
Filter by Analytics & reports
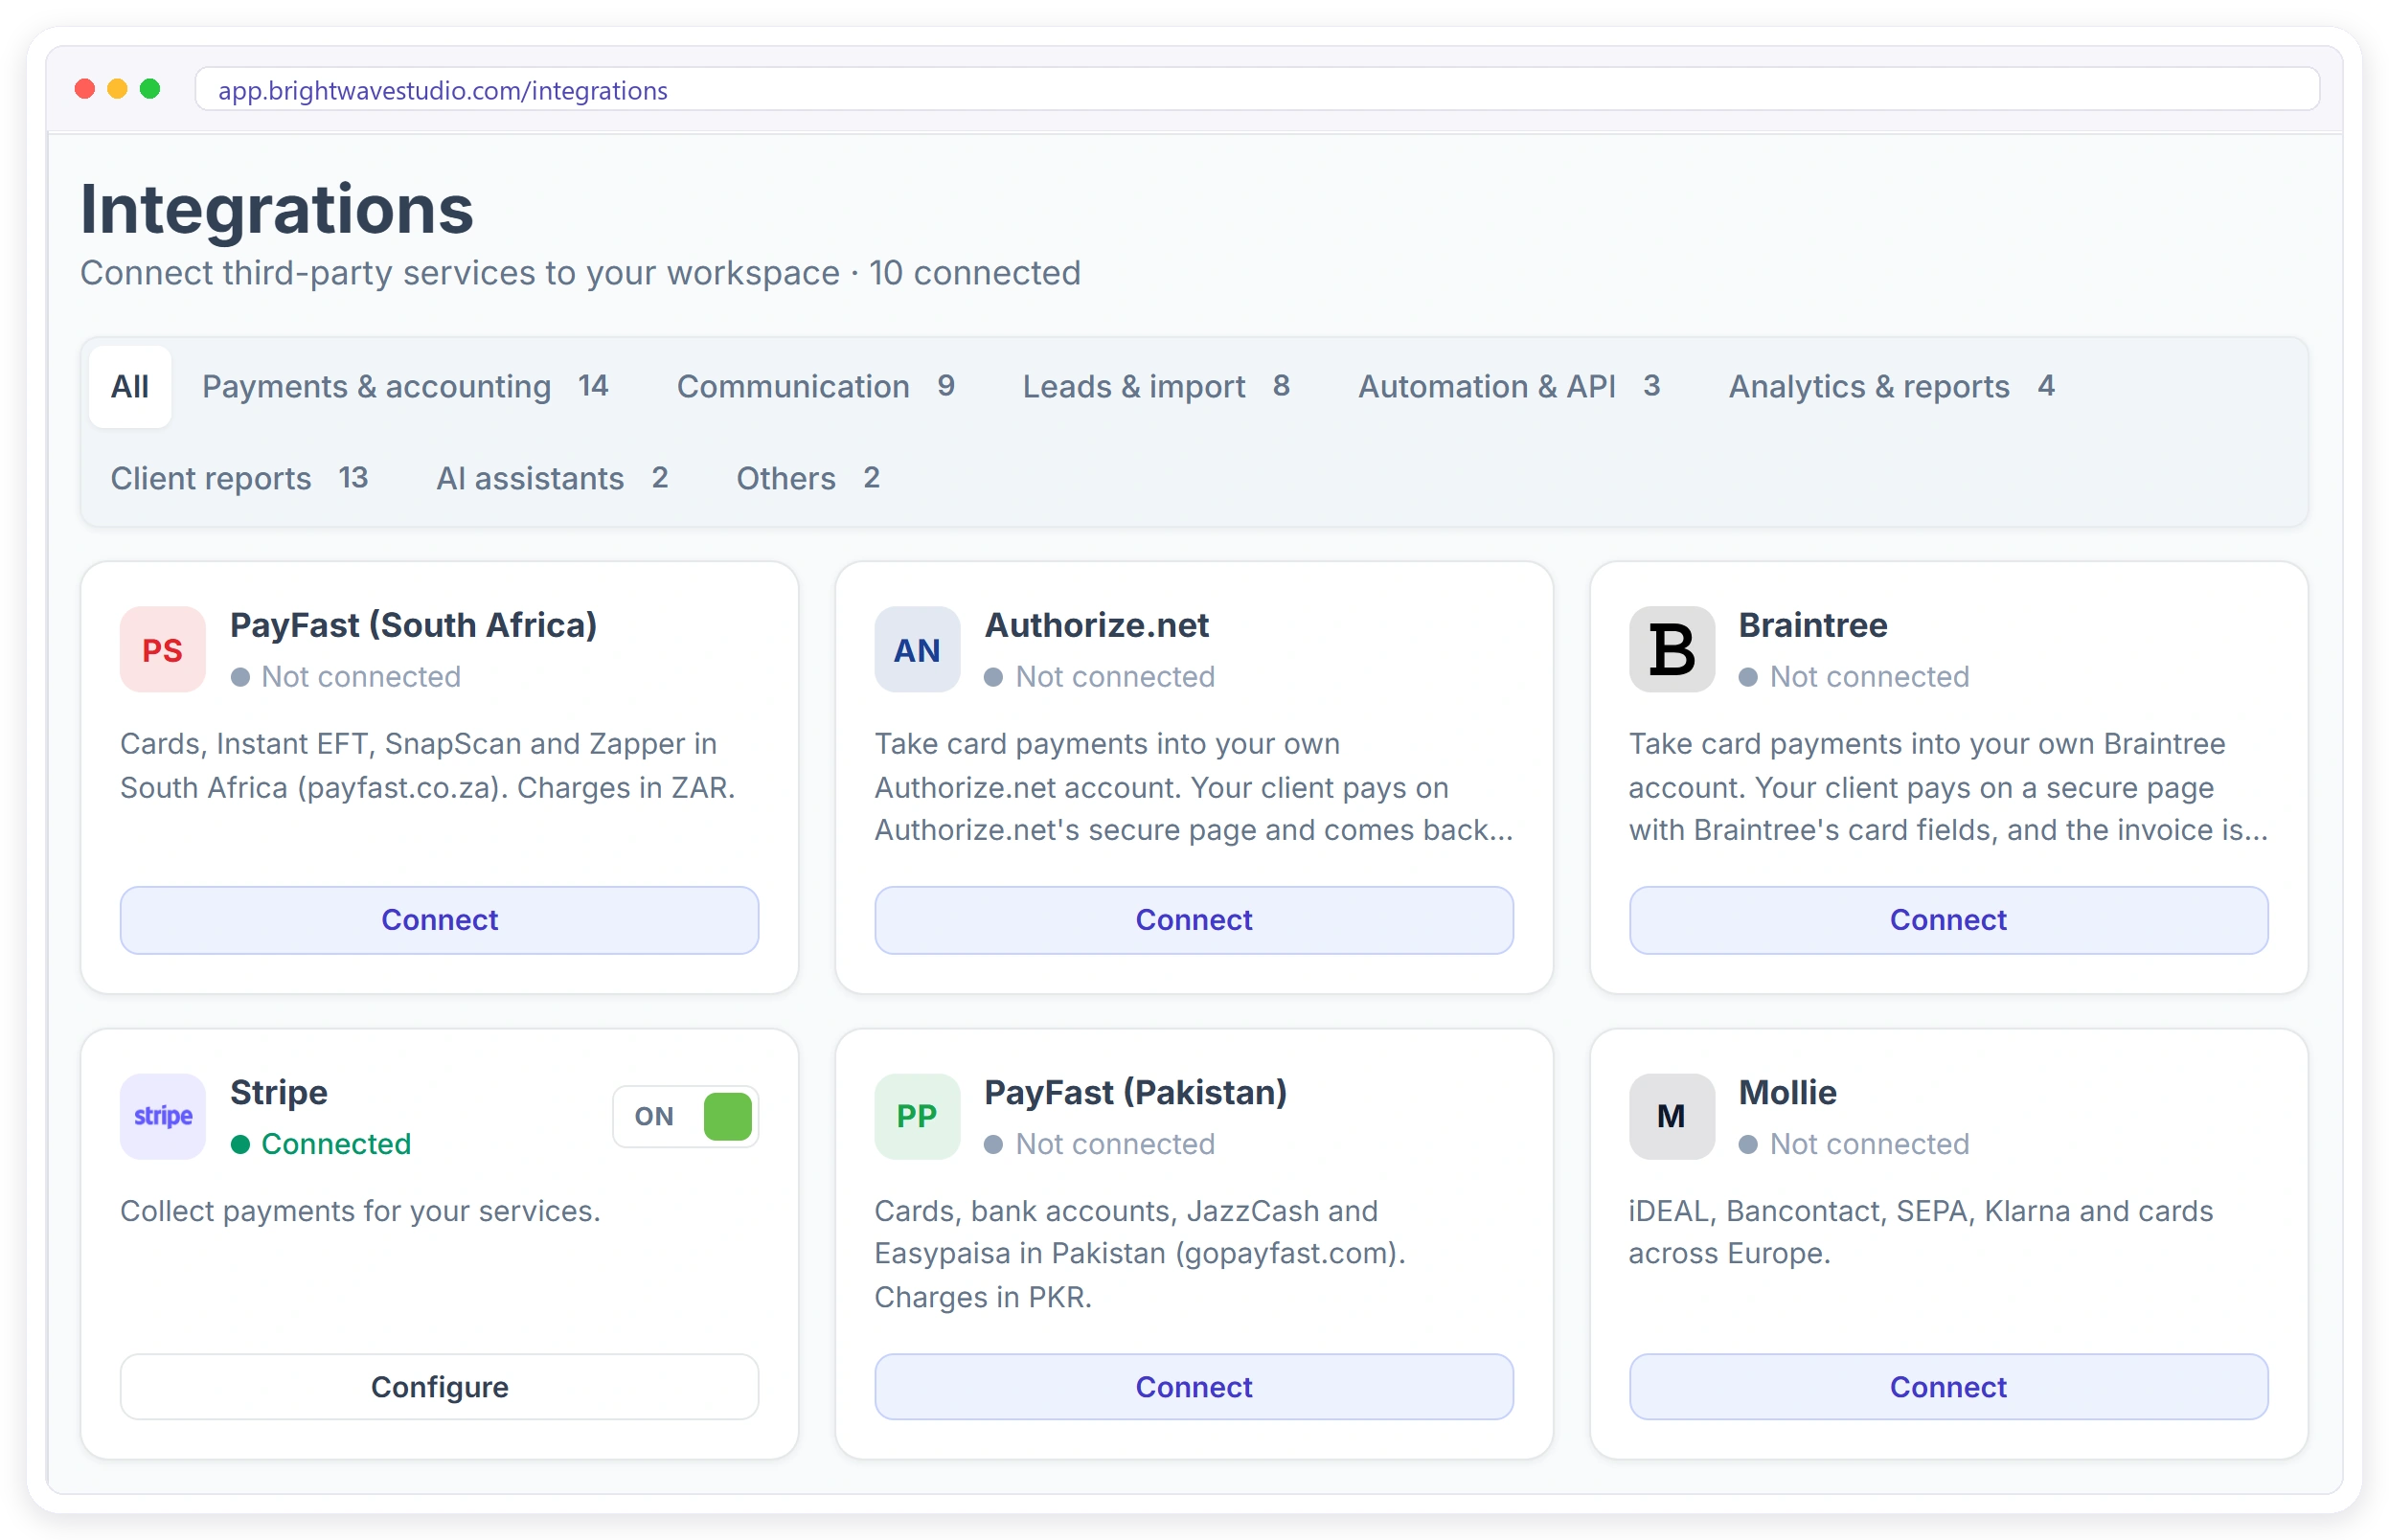point(1892,387)
